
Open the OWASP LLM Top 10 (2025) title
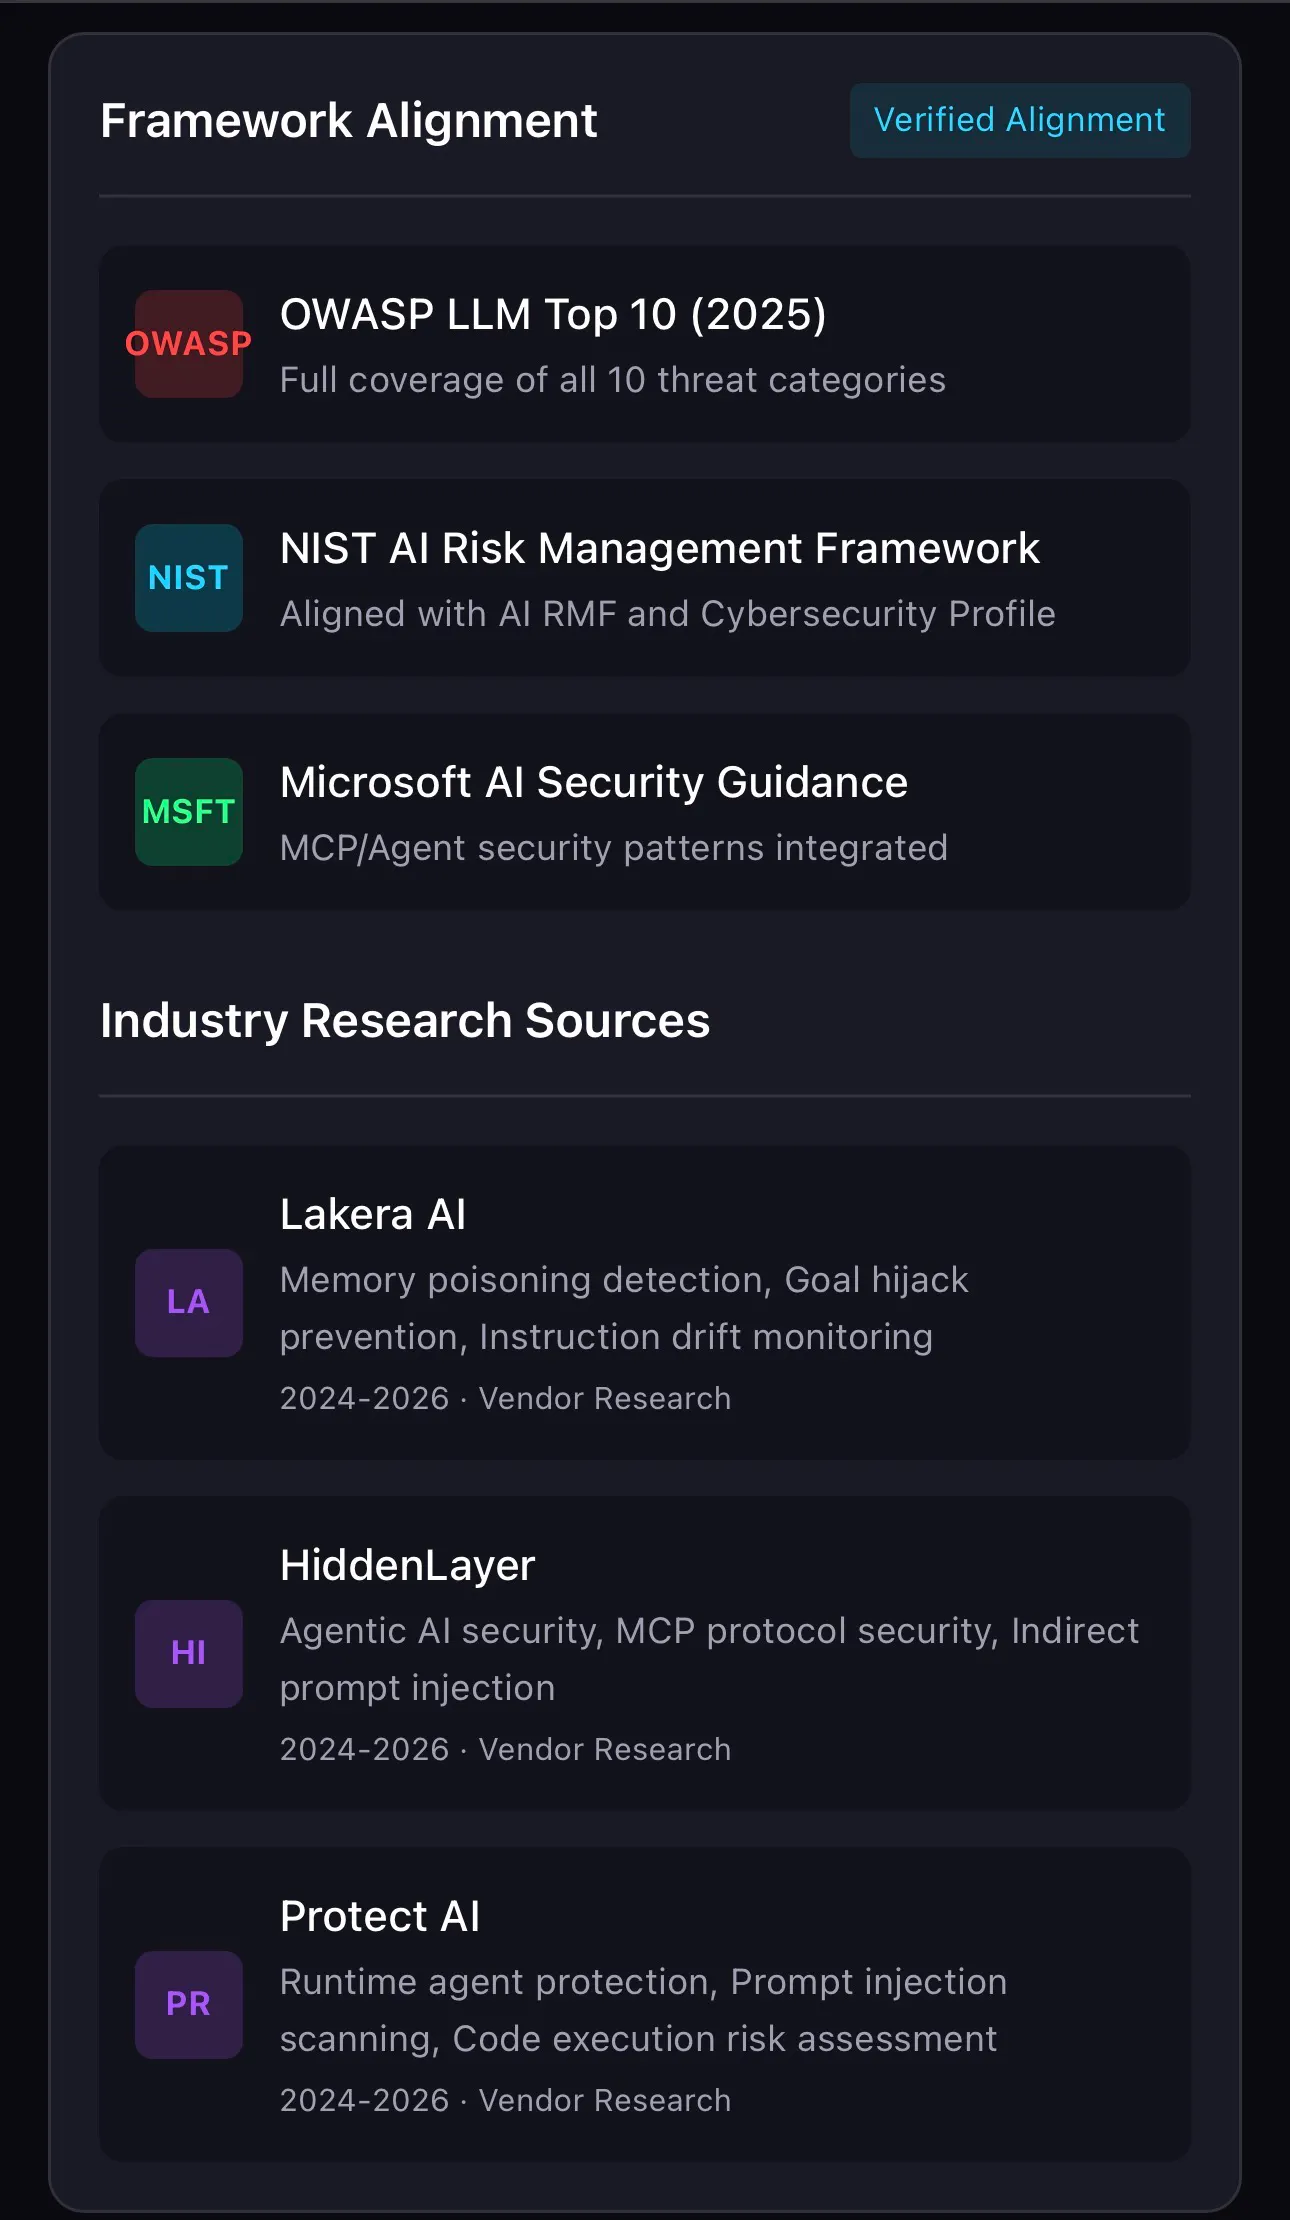point(553,315)
